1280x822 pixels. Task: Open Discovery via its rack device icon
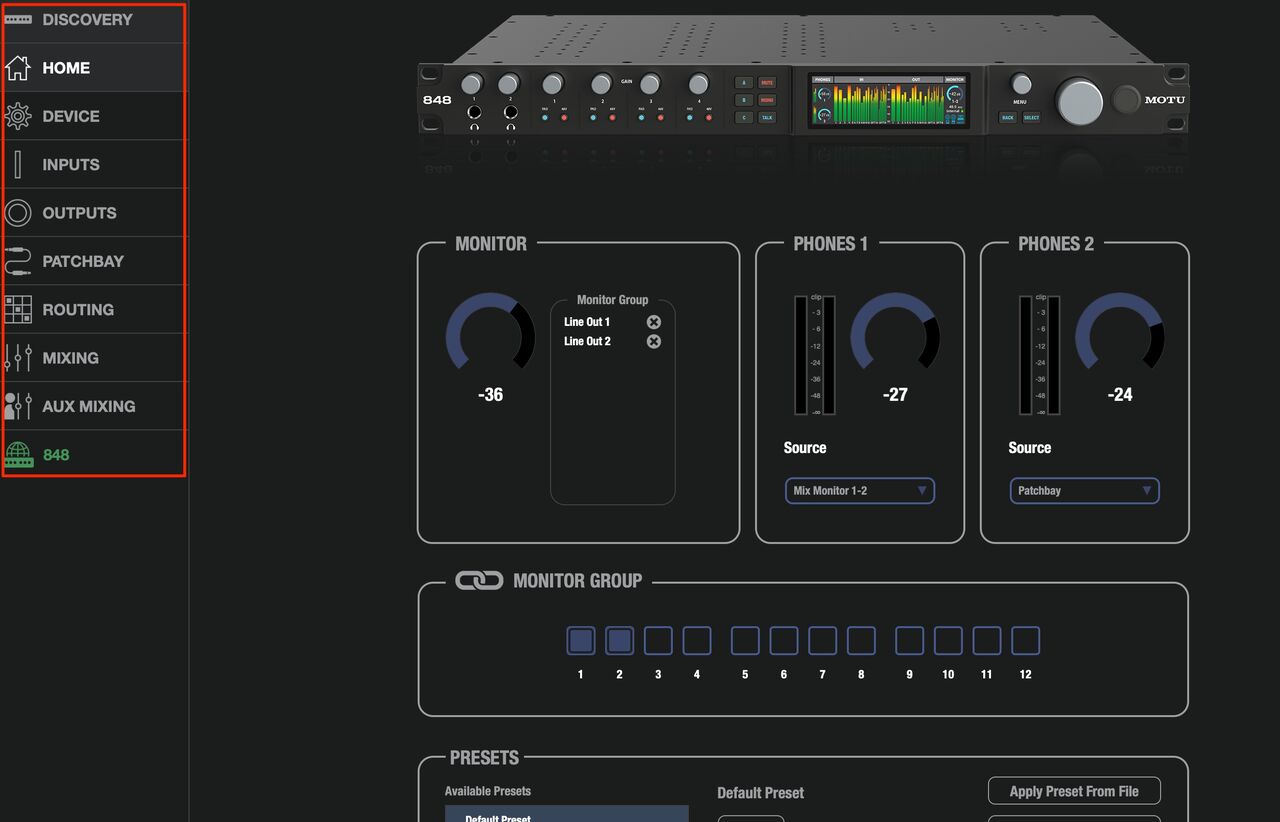tap(18, 20)
